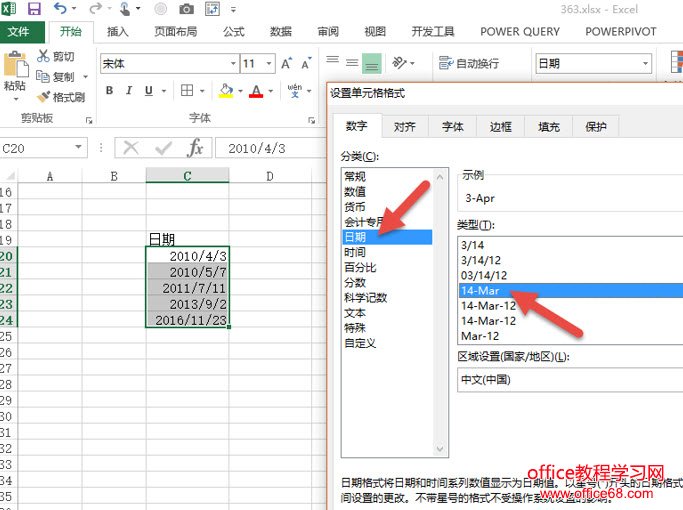683x510 pixels.
Task: Open the clipboard group dialog launcher
Action: (x=89, y=120)
